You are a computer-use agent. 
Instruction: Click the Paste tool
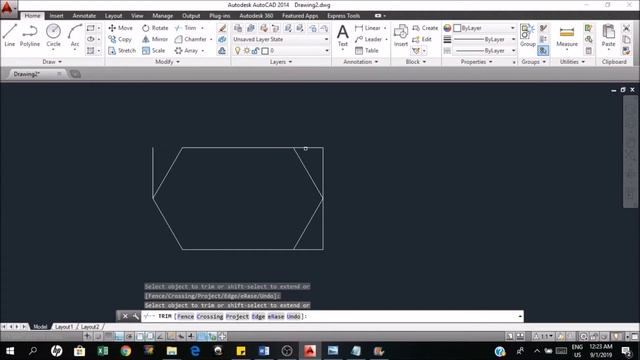pos(608,36)
